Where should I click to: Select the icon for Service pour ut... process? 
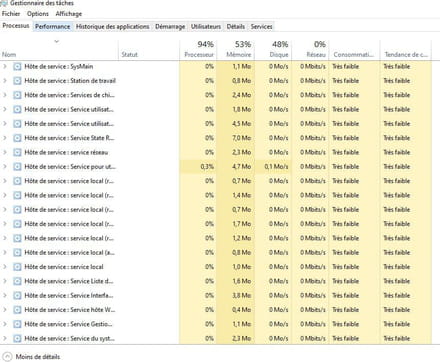point(17,167)
